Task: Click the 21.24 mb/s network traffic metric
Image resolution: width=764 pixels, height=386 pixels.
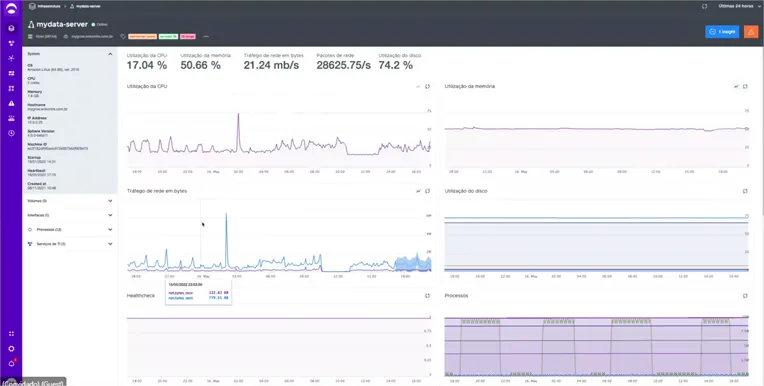Action: point(273,61)
